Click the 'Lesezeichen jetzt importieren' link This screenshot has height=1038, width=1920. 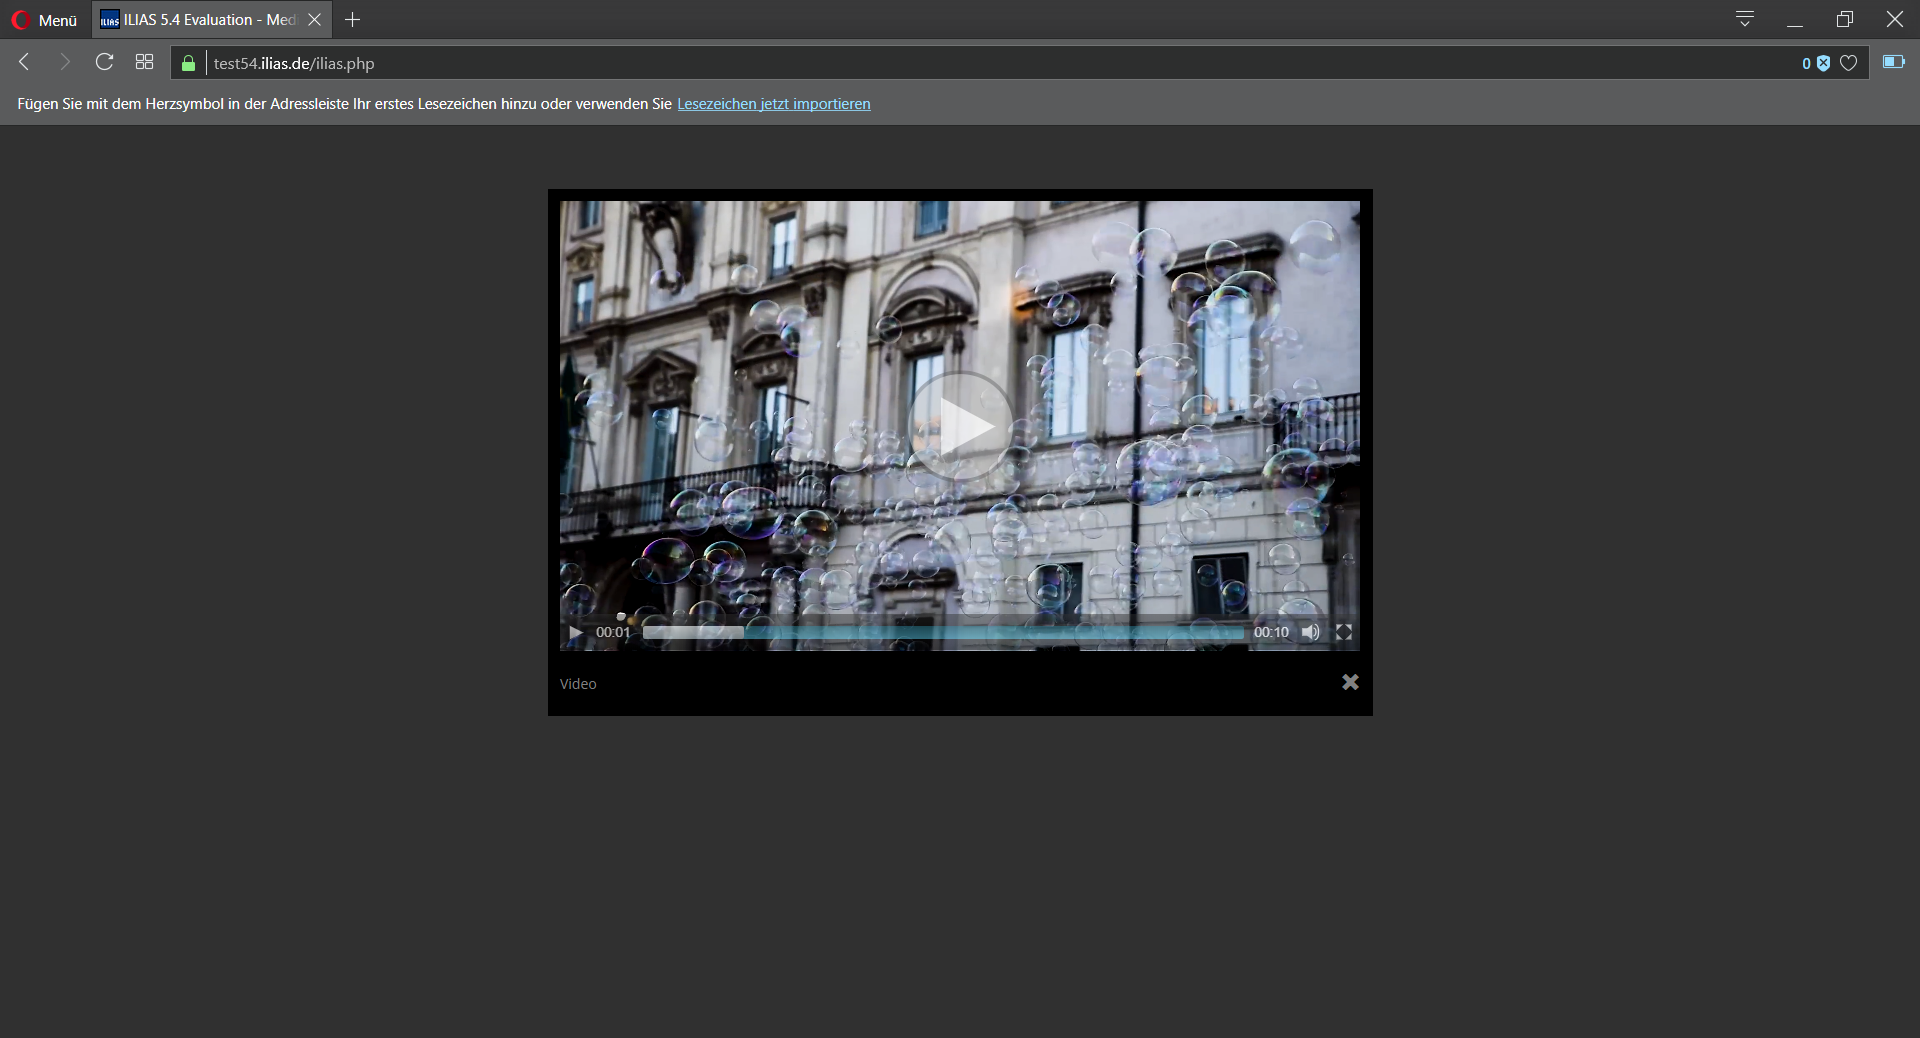[773, 104]
